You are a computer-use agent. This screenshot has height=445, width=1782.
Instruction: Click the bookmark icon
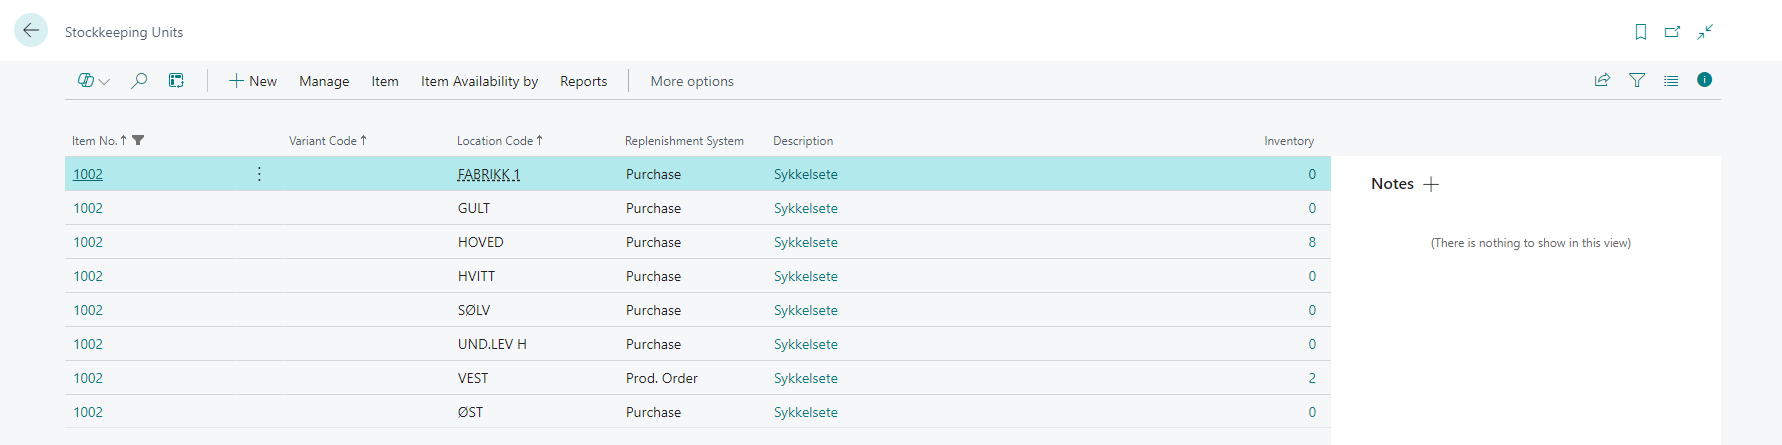[x=1641, y=32]
